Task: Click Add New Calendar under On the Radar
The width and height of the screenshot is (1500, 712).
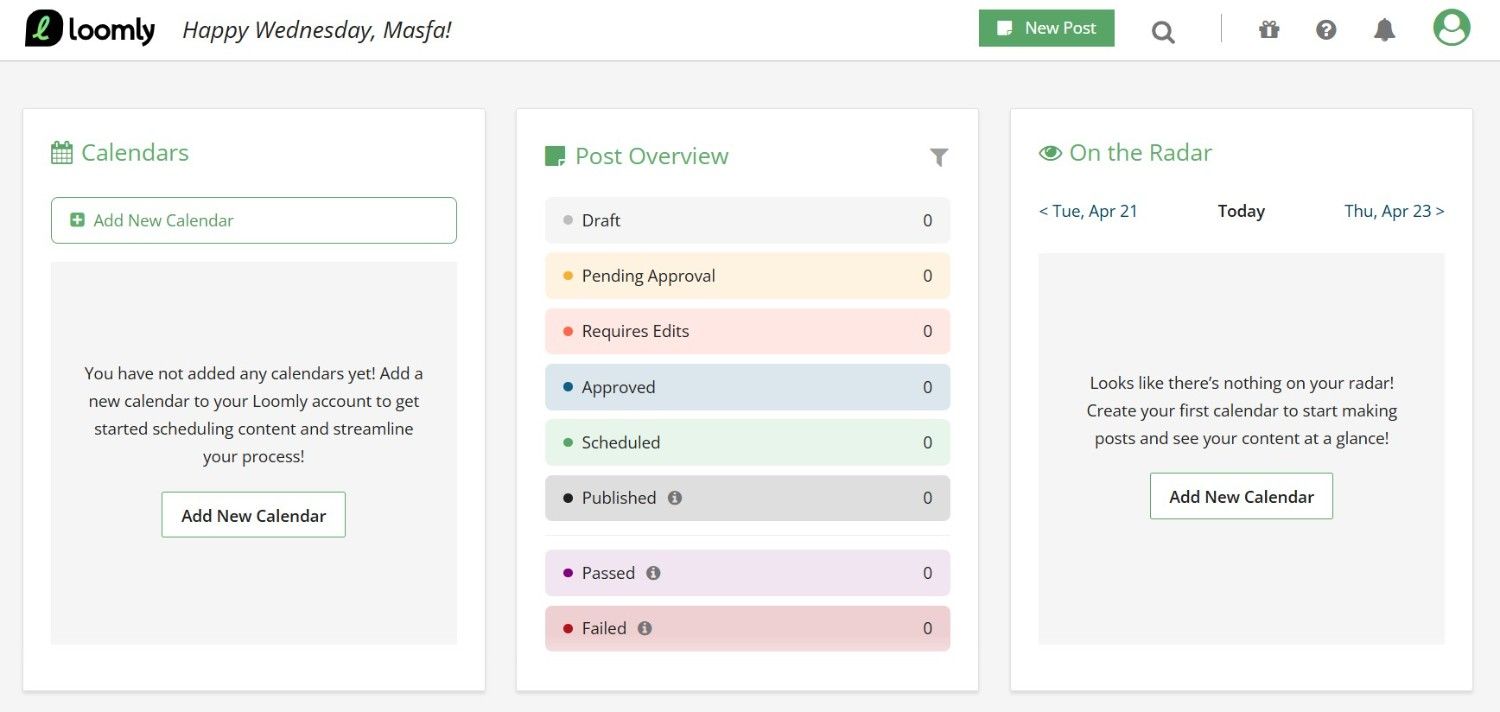Action: (x=1241, y=496)
